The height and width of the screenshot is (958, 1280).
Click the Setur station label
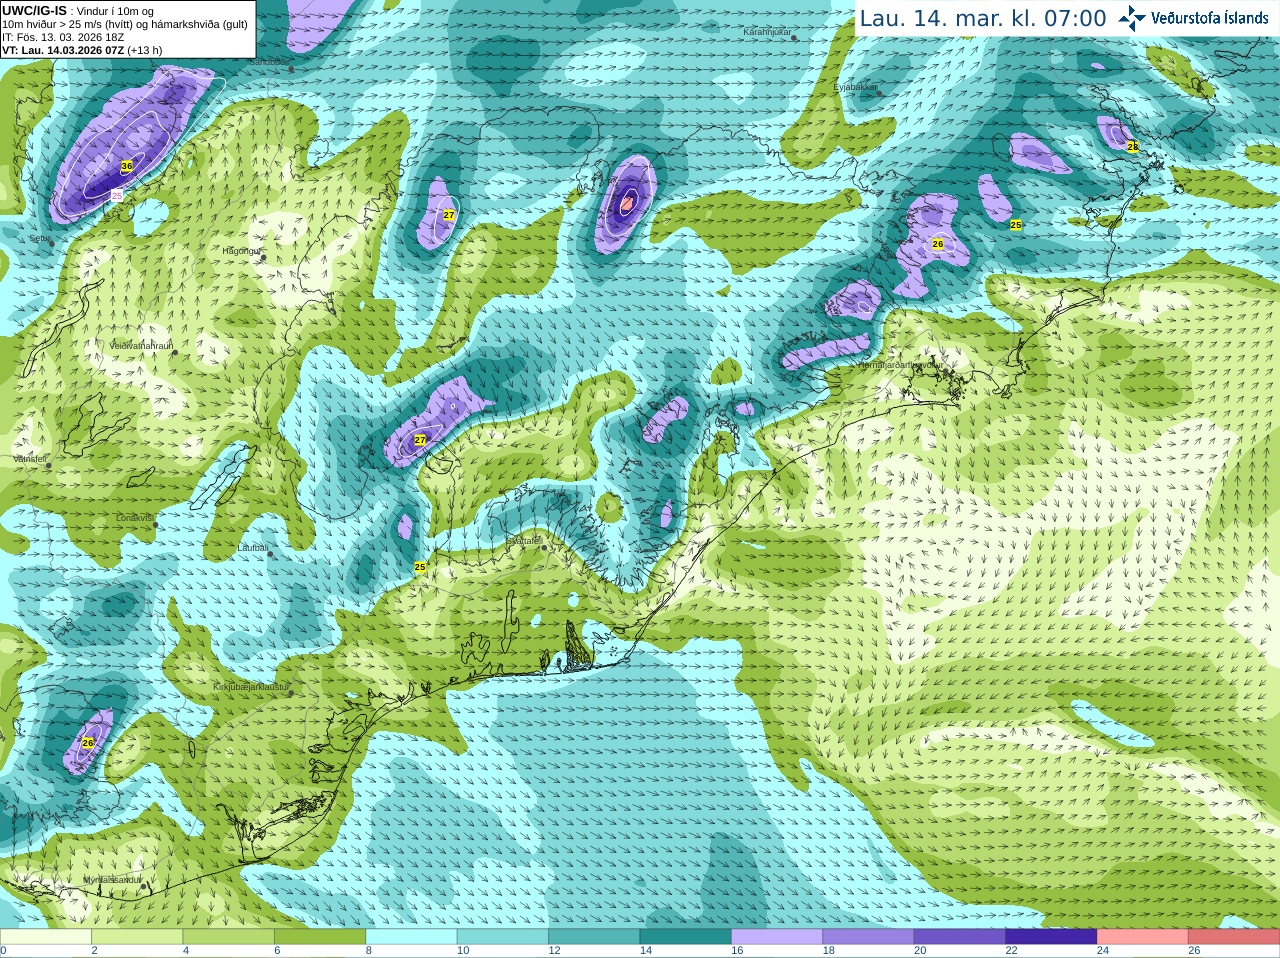pyautogui.click(x=40, y=239)
